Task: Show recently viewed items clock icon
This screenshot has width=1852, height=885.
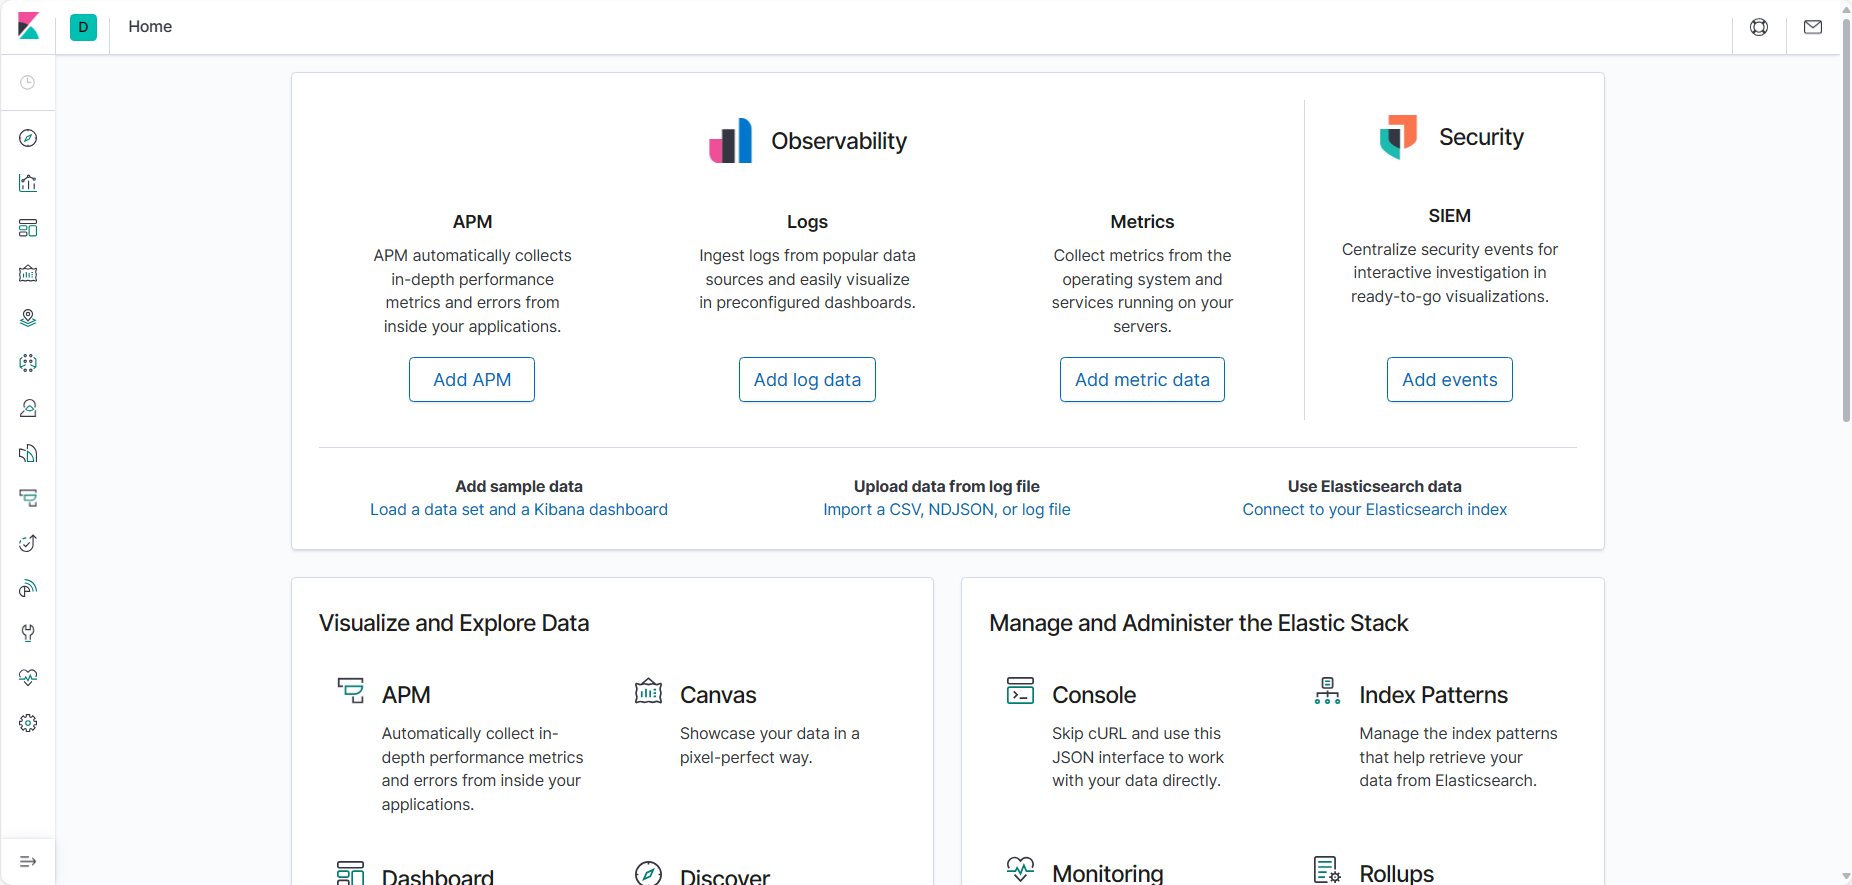Action: click(x=28, y=82)
